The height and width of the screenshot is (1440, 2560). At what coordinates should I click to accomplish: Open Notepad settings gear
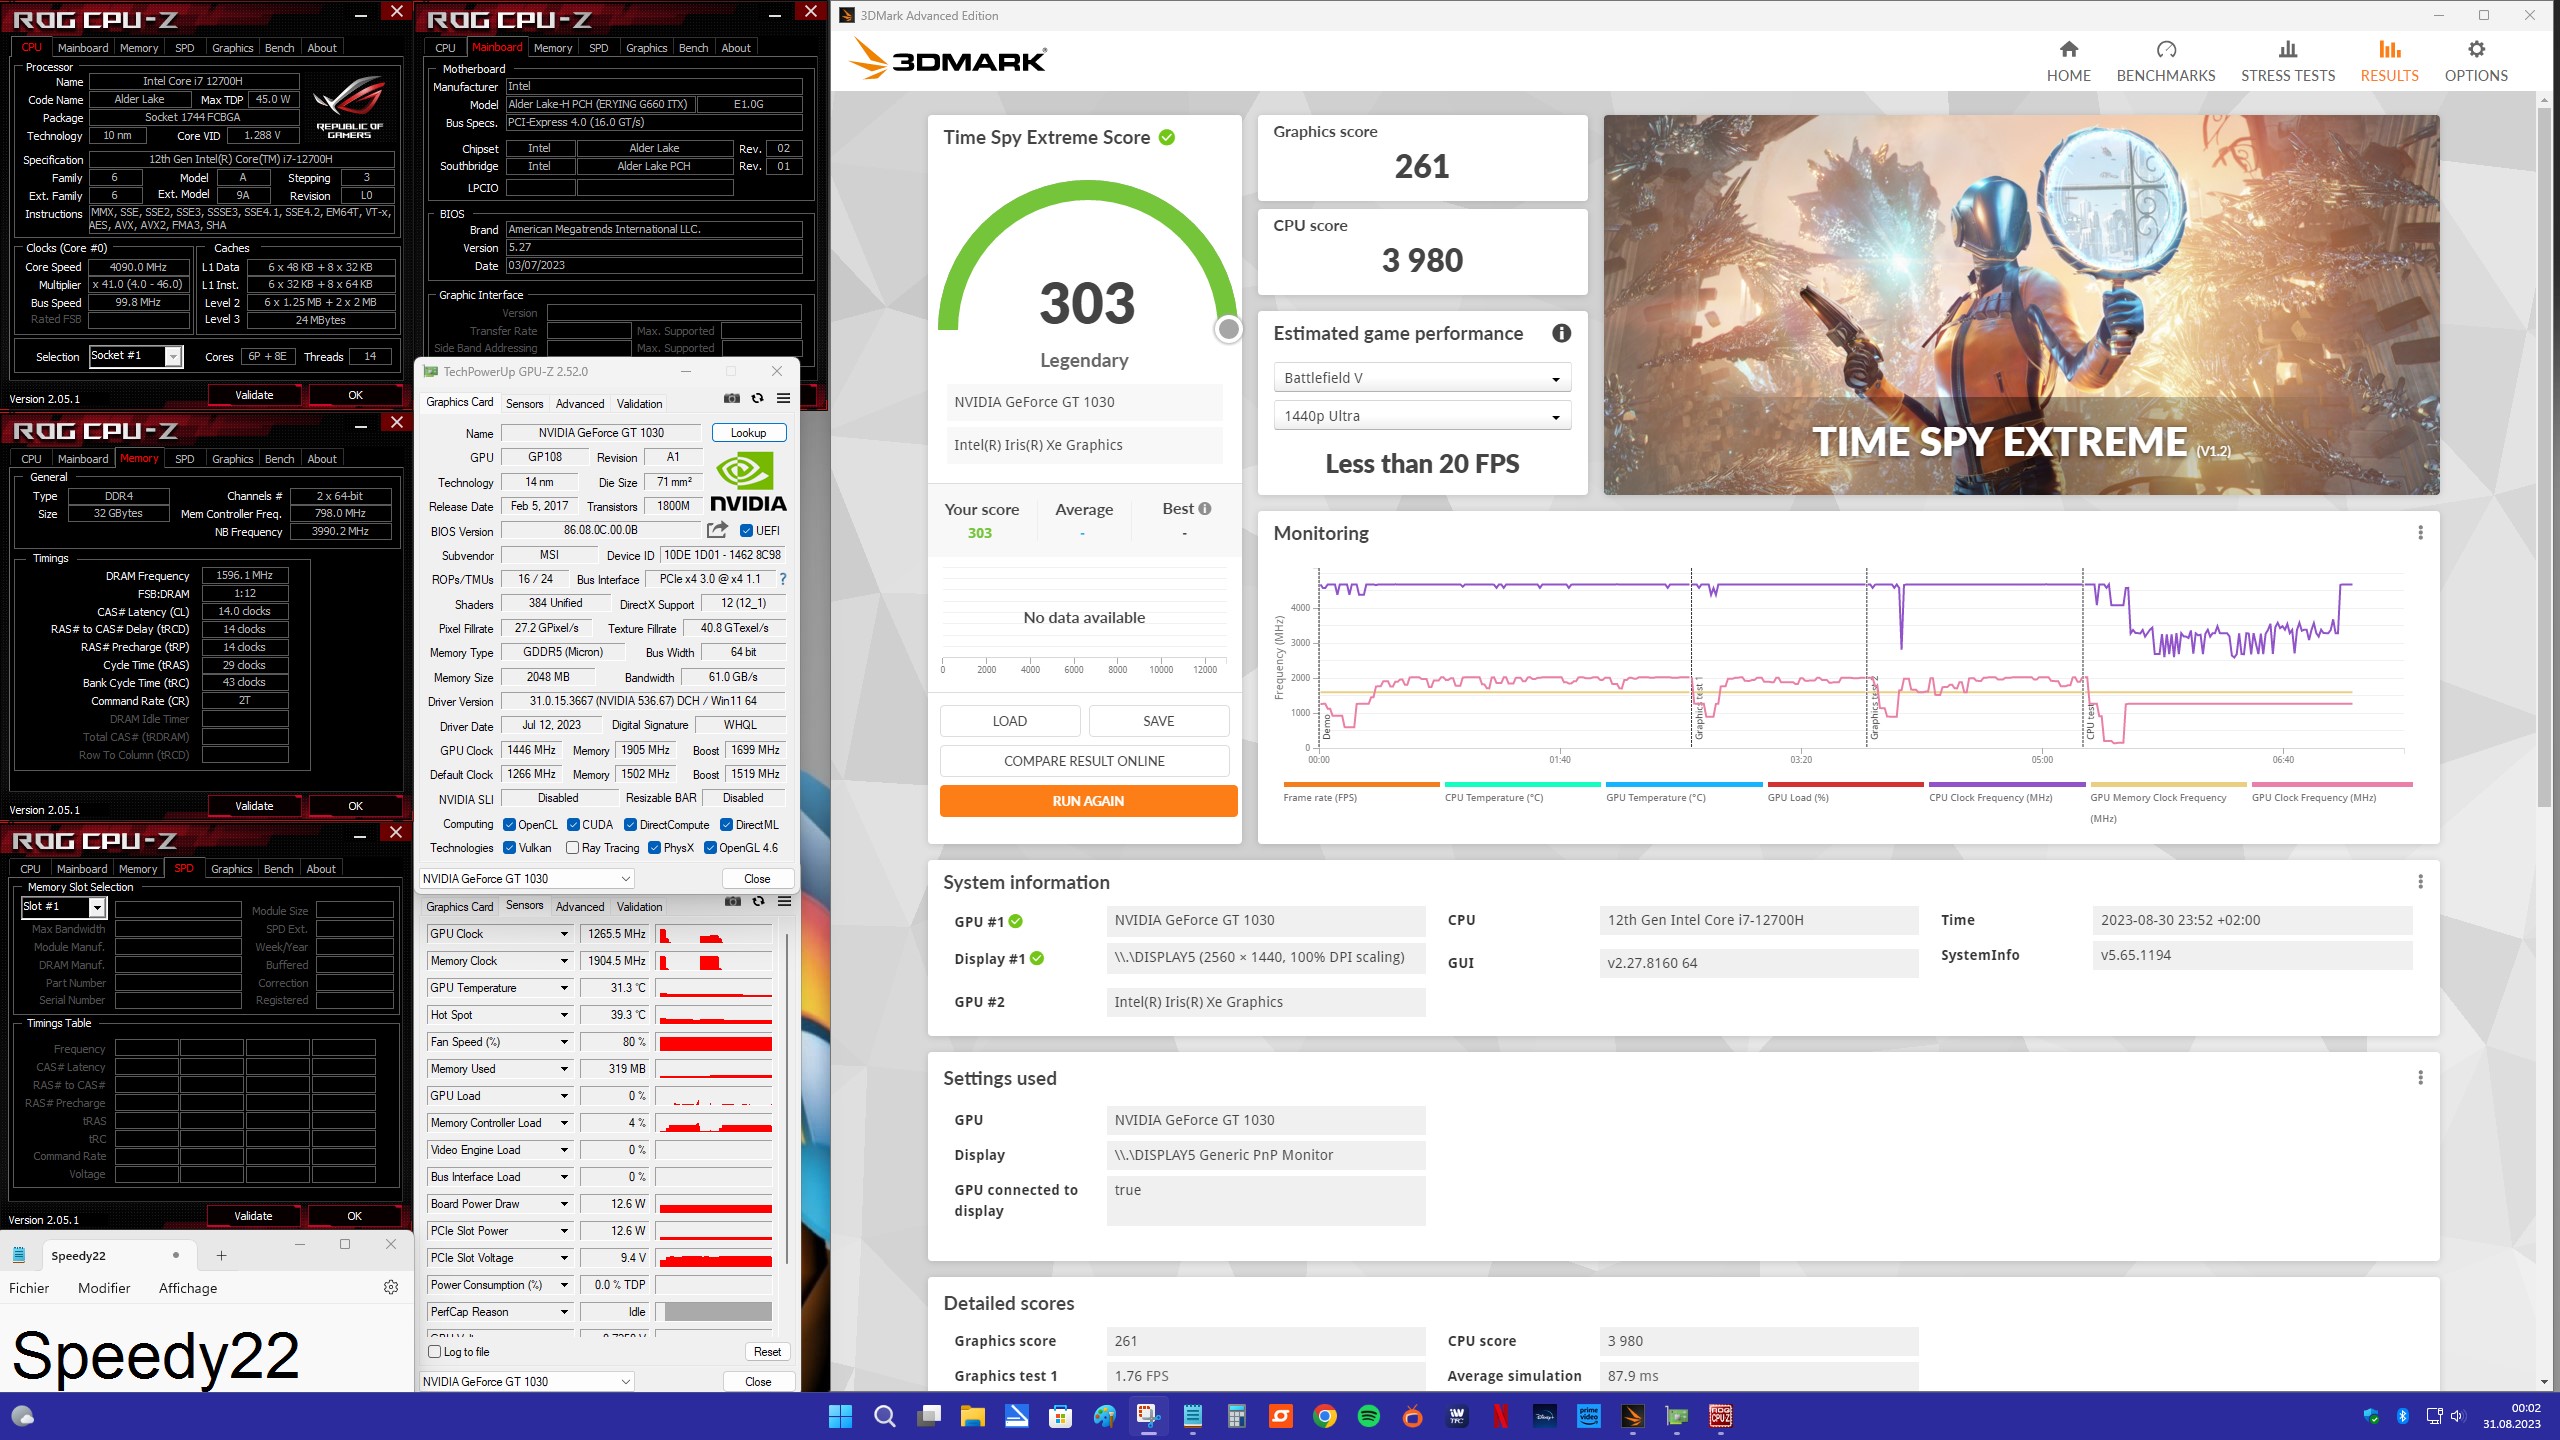click(391, 1287)
